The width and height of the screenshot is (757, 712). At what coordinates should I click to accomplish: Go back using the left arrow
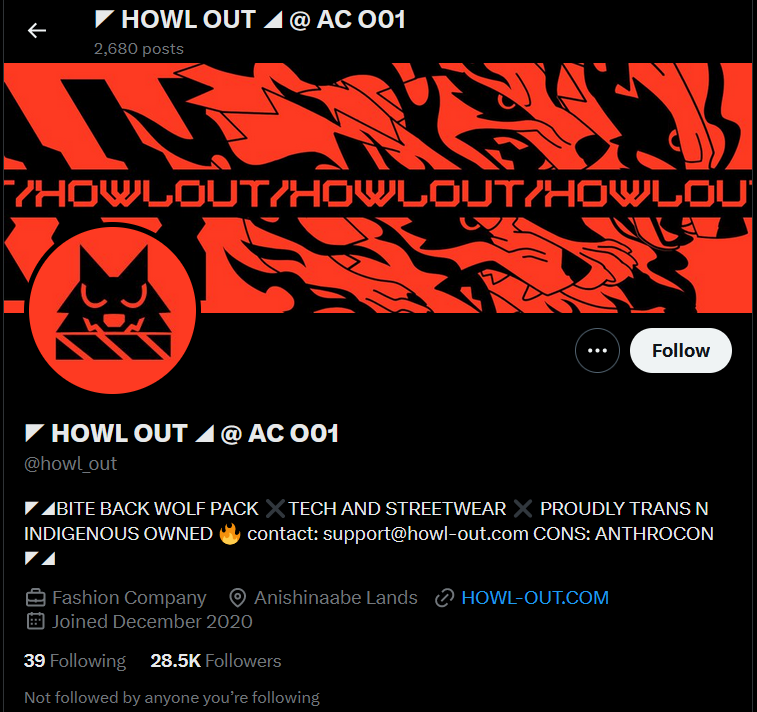click(37, 30)
